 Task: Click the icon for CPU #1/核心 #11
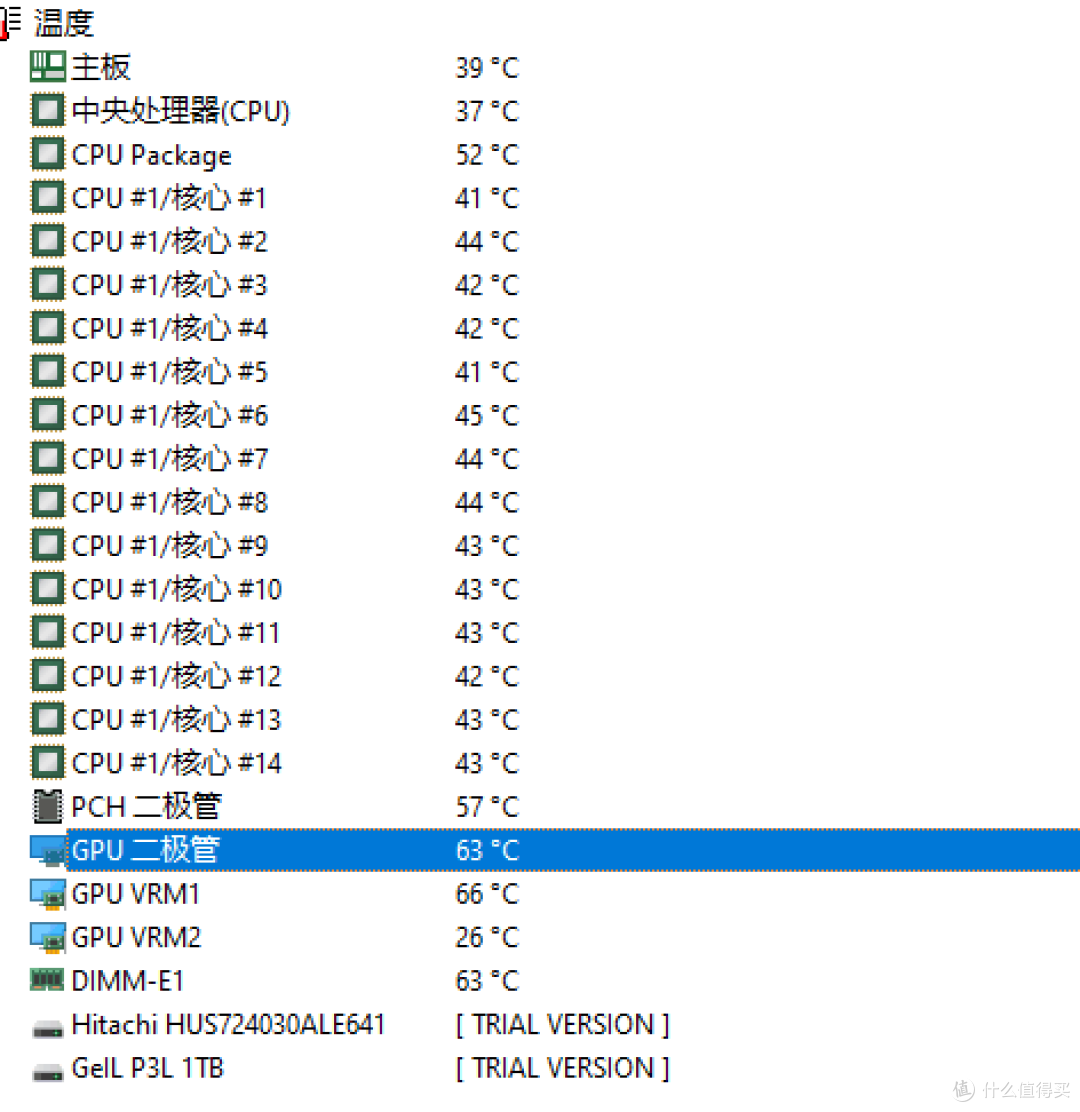click(x=48, y=633)
